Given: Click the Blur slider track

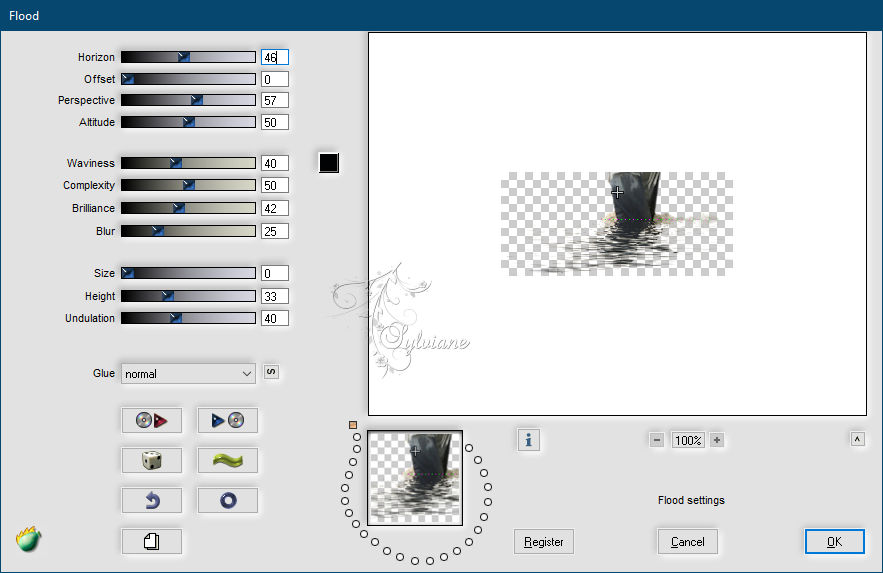Looking at the screenshot, I should pos(188,231).
